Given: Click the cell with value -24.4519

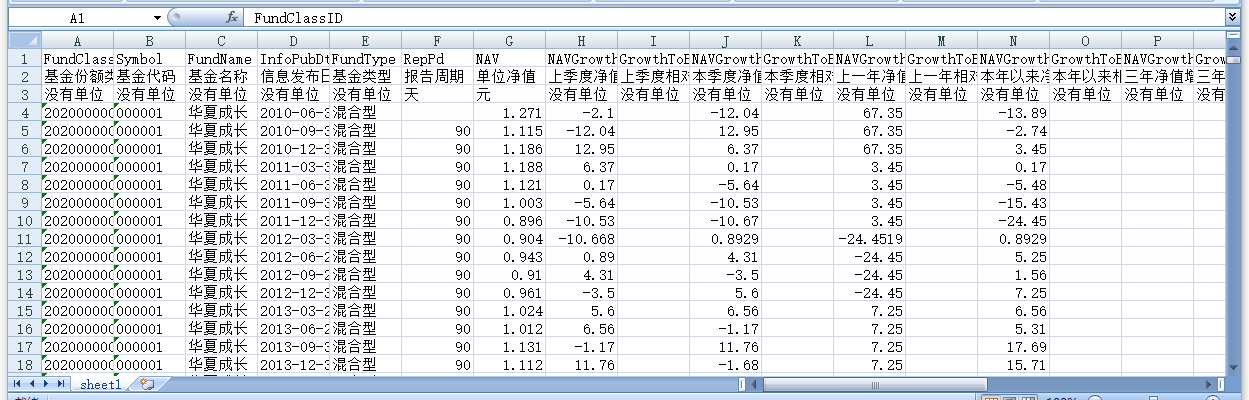Looking at the screenshot, I should [870, 239].
